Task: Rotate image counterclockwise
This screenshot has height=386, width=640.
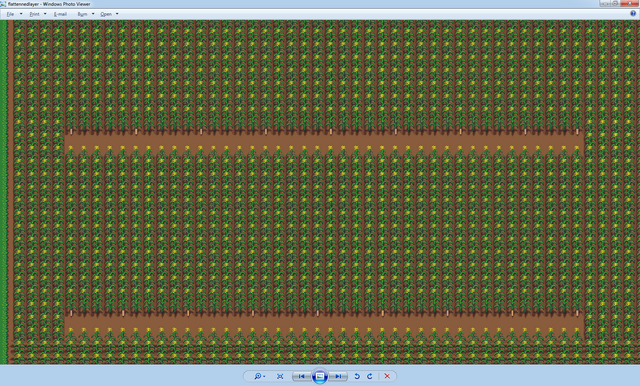Action: [357, 376]
